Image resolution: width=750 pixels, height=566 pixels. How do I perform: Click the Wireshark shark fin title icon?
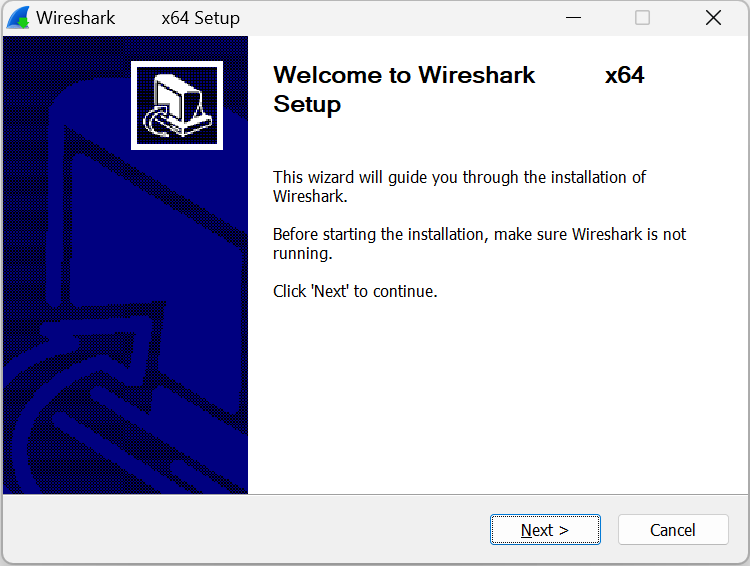pyautogui.click(x=18, y=18)
